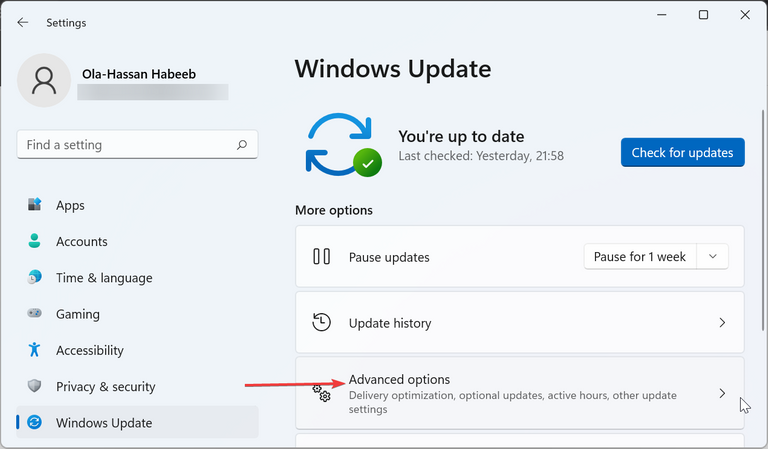
Task: Navigate to Privacy & security
Action: point(137,386)
